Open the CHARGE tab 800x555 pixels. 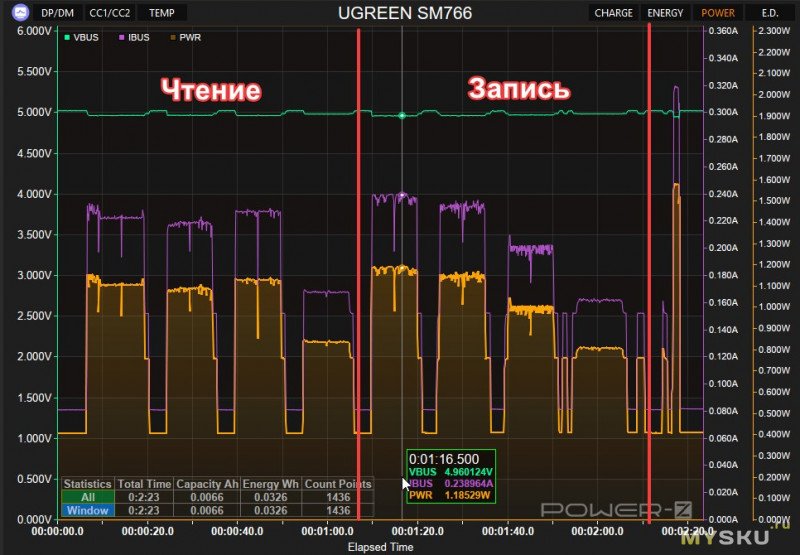click(x=613, y=13)
